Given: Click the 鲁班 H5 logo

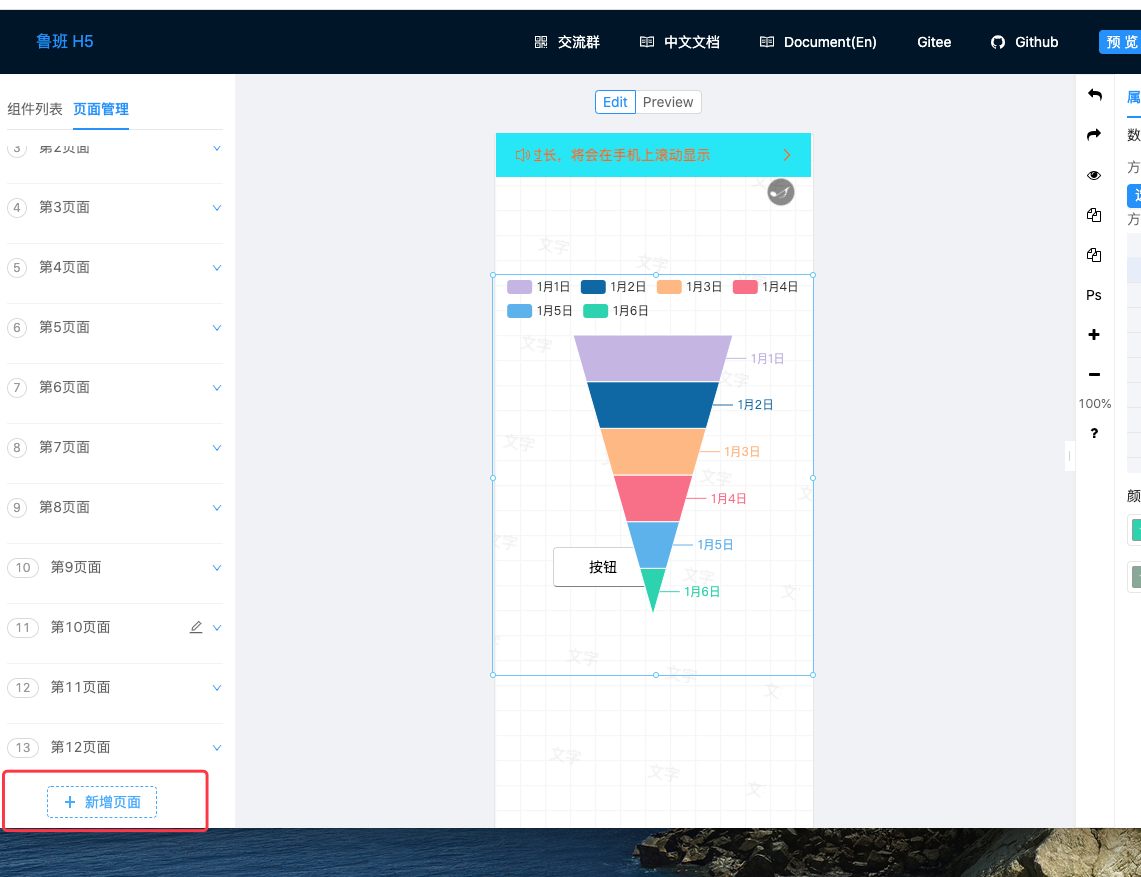Looking at the screenshot, I should pos(65,41).
